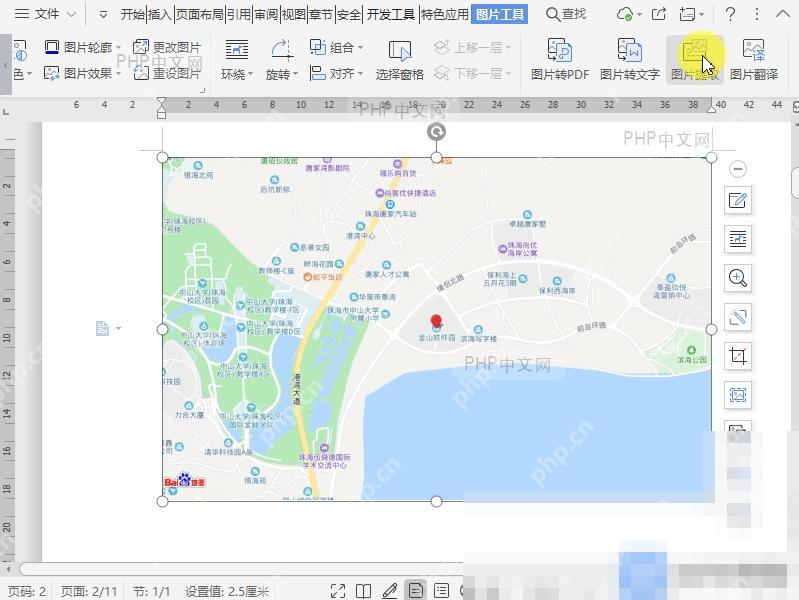The image size is (799, 600).
Task: Click the magnifier zoom icon in floating toolbar
Action: [737, 278]
